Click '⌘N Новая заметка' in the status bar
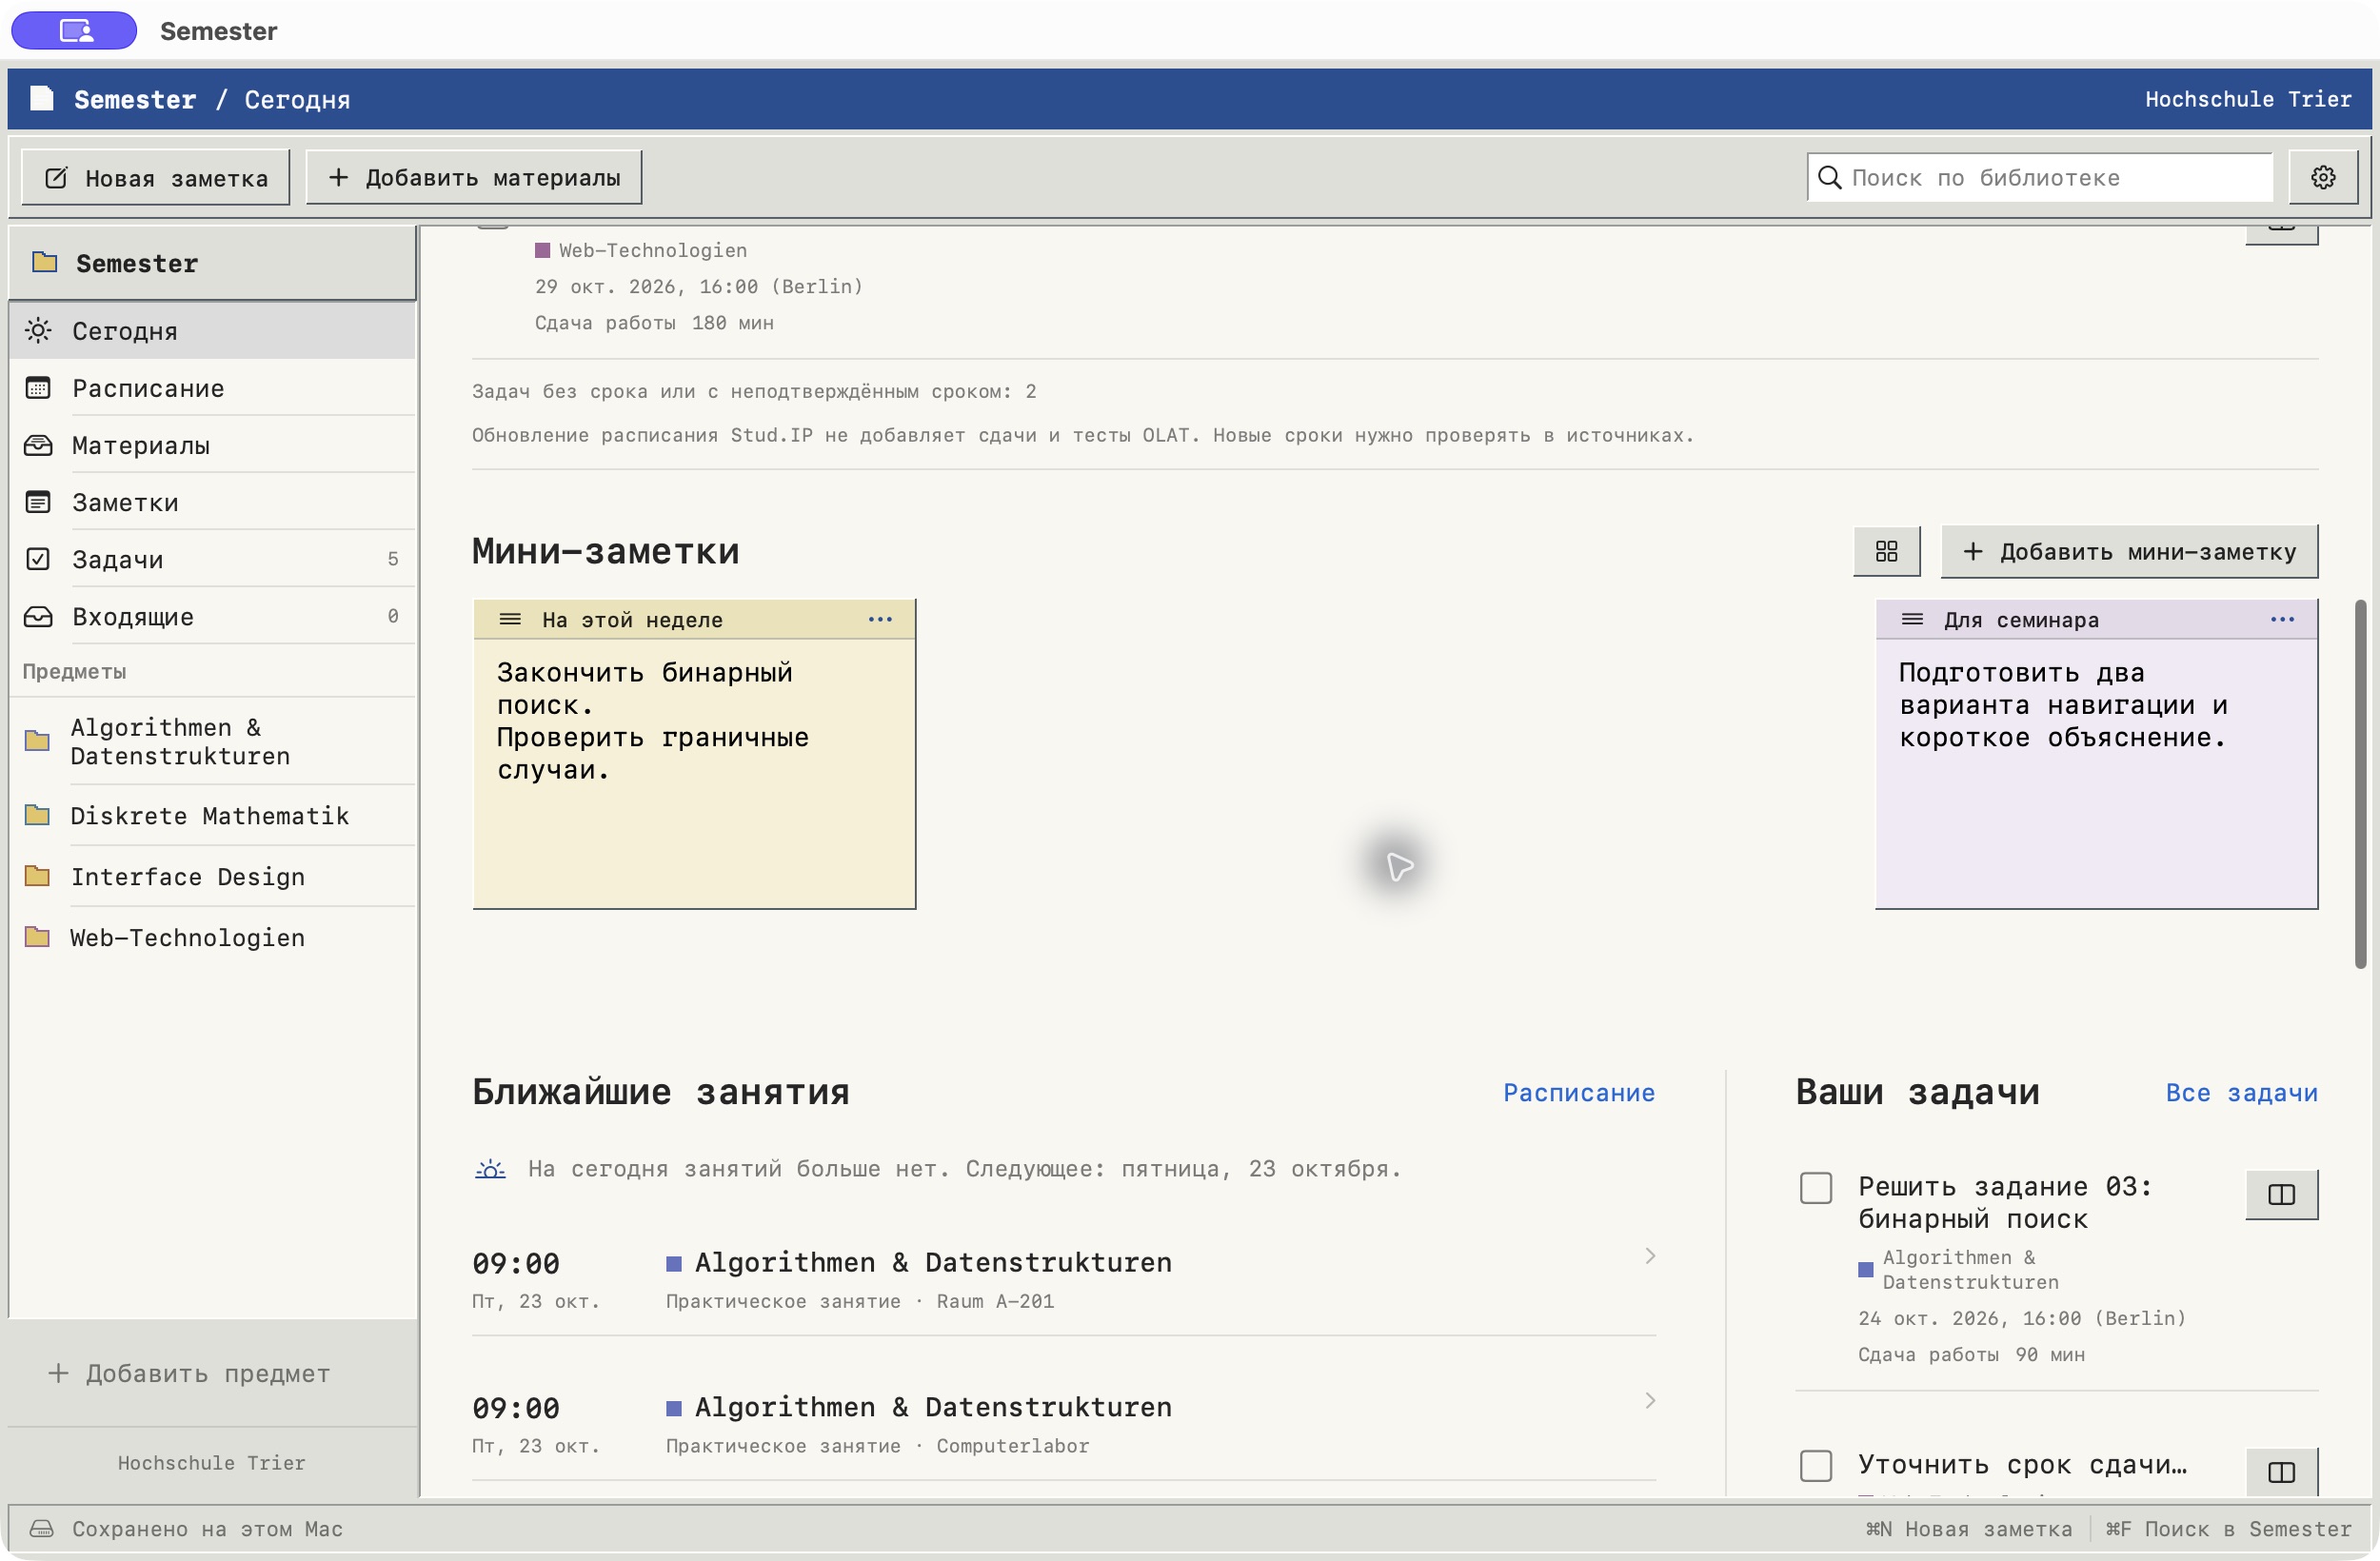The image size is (2380, 1561). click(1968, 1528)
